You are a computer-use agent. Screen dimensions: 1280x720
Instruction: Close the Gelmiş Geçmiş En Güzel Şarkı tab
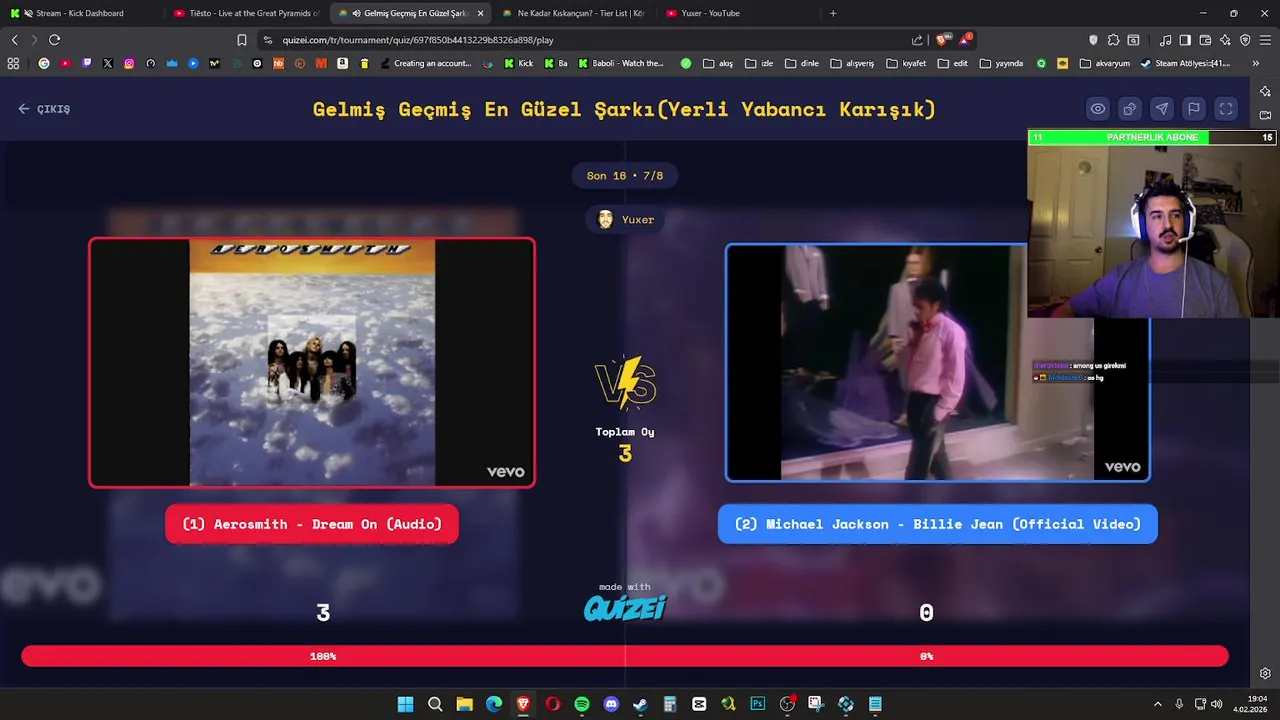[x=480, y=13]
